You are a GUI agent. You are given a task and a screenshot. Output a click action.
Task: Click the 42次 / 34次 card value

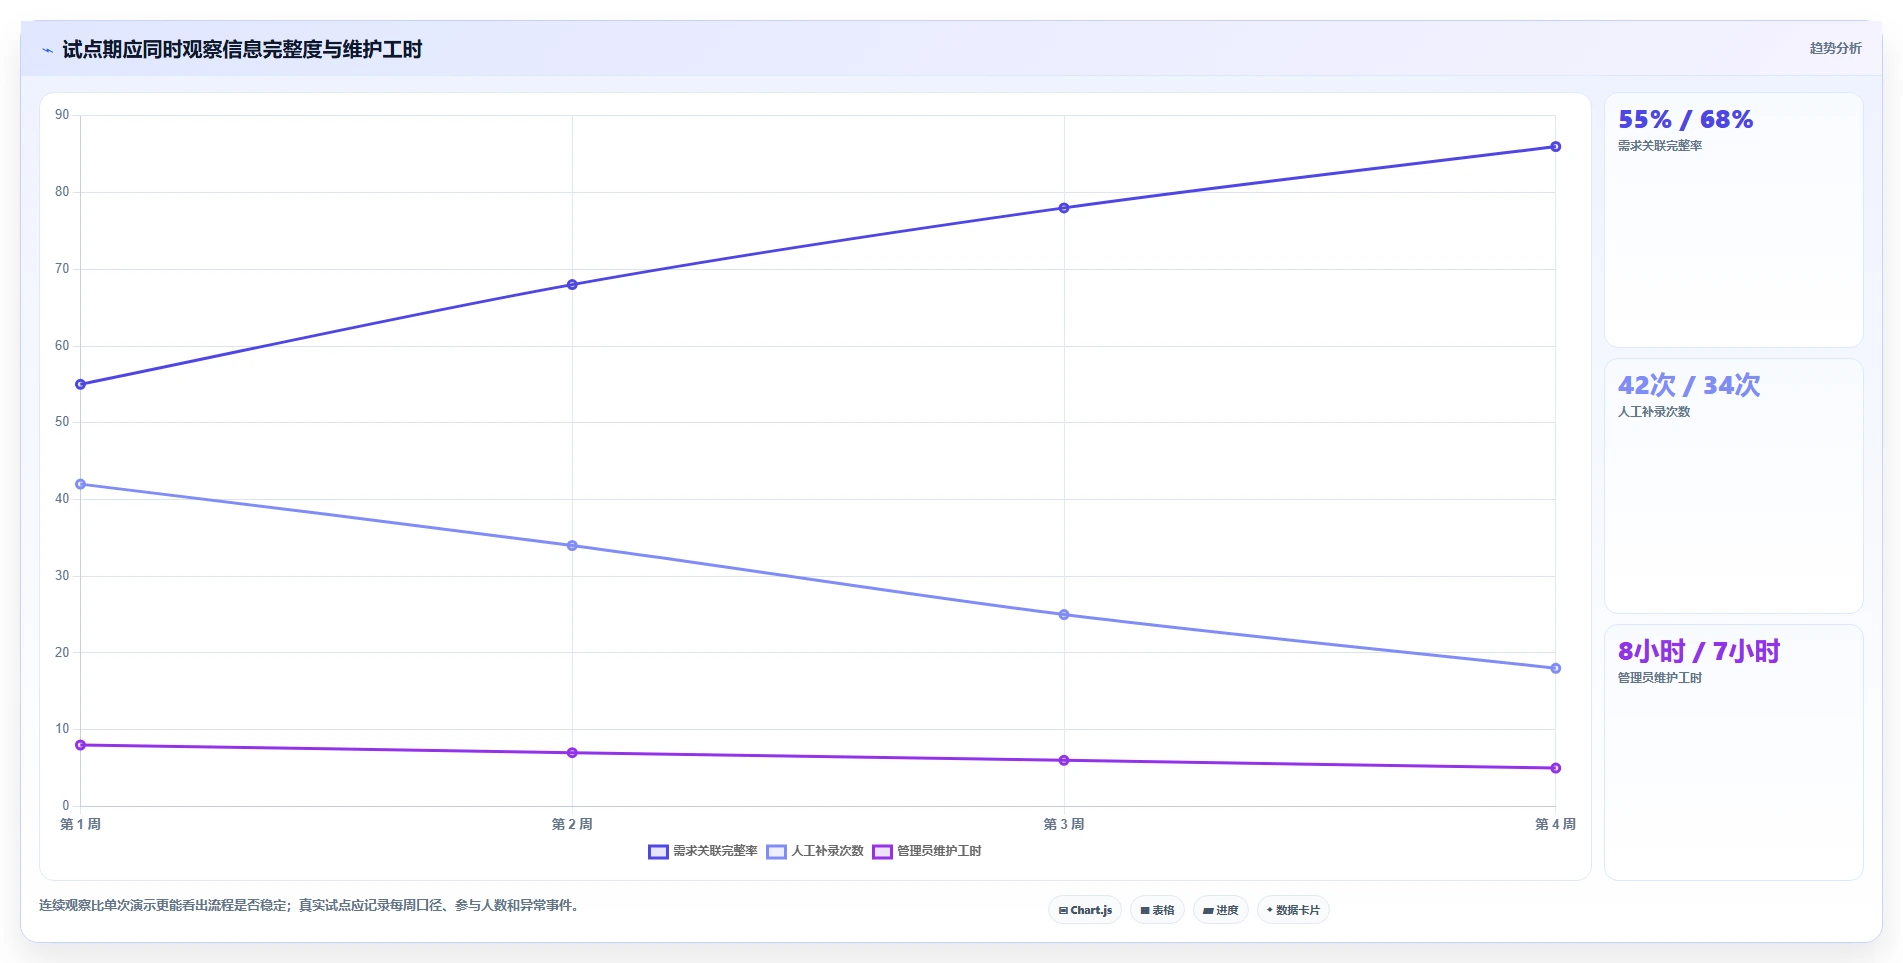(x=1689, y=386)
